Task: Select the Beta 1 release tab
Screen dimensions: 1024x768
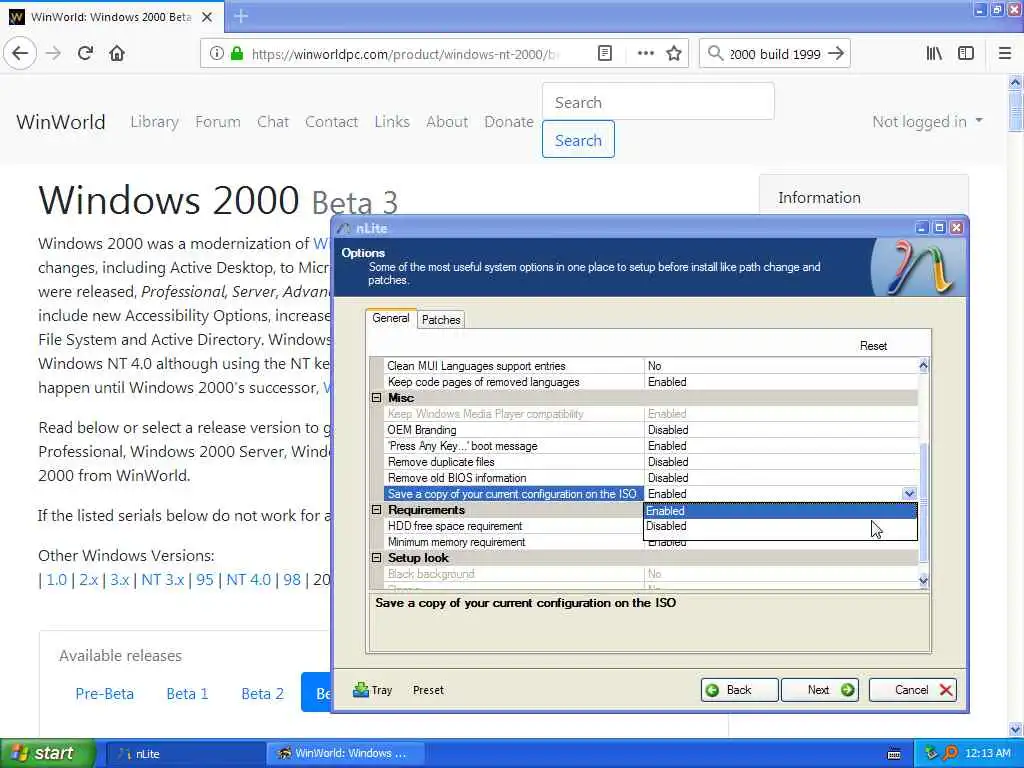Action: point(187,694)
